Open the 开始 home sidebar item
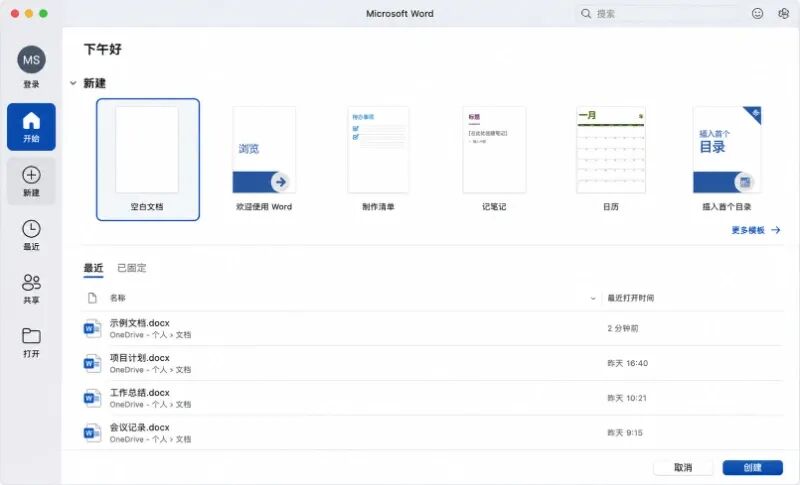The width and height of the screenshot is (800, 485). pyautogui.click(x=31, y=127)
